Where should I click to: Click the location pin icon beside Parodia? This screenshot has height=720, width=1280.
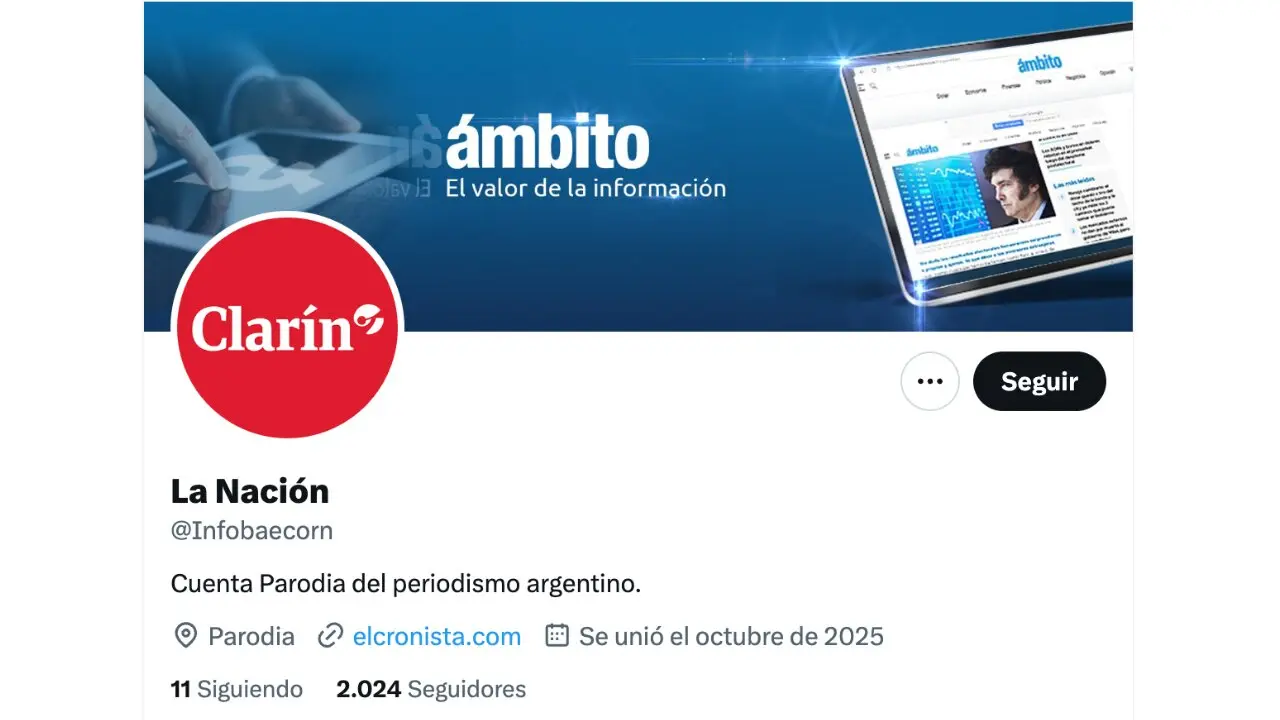click(185, 636)
